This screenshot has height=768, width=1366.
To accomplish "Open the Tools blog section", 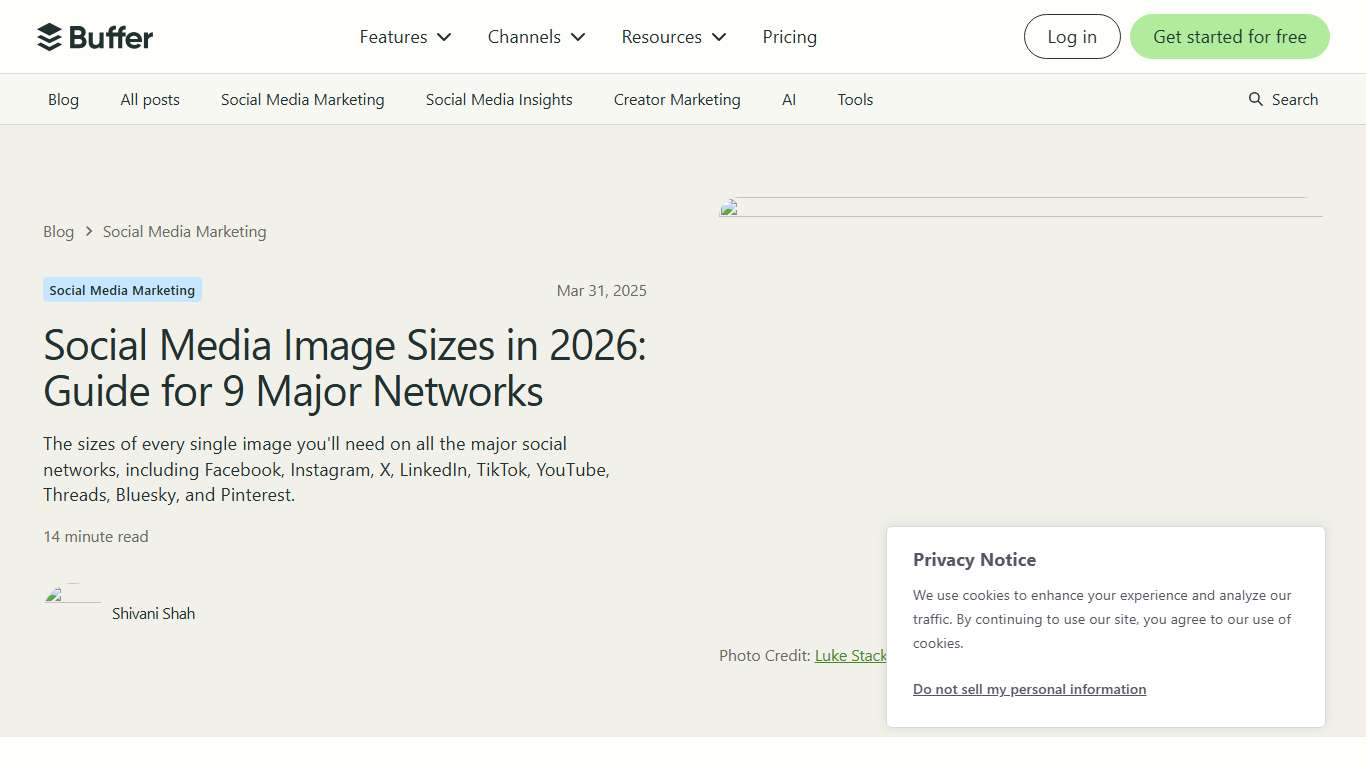I will (855, 99).
